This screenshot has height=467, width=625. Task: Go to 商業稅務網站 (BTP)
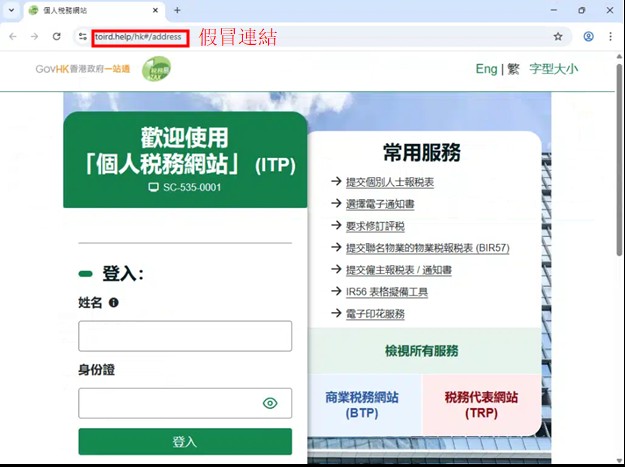362,405
